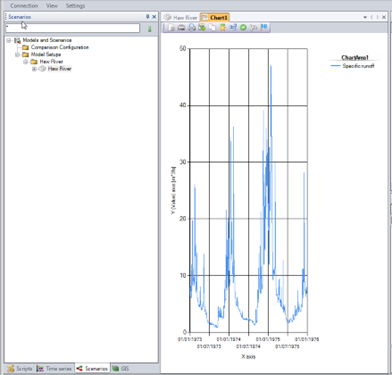The height and width of the screenshot is (375, 392).
Task: Switch to the Time series bottom tab
Action: coord(55,368)
